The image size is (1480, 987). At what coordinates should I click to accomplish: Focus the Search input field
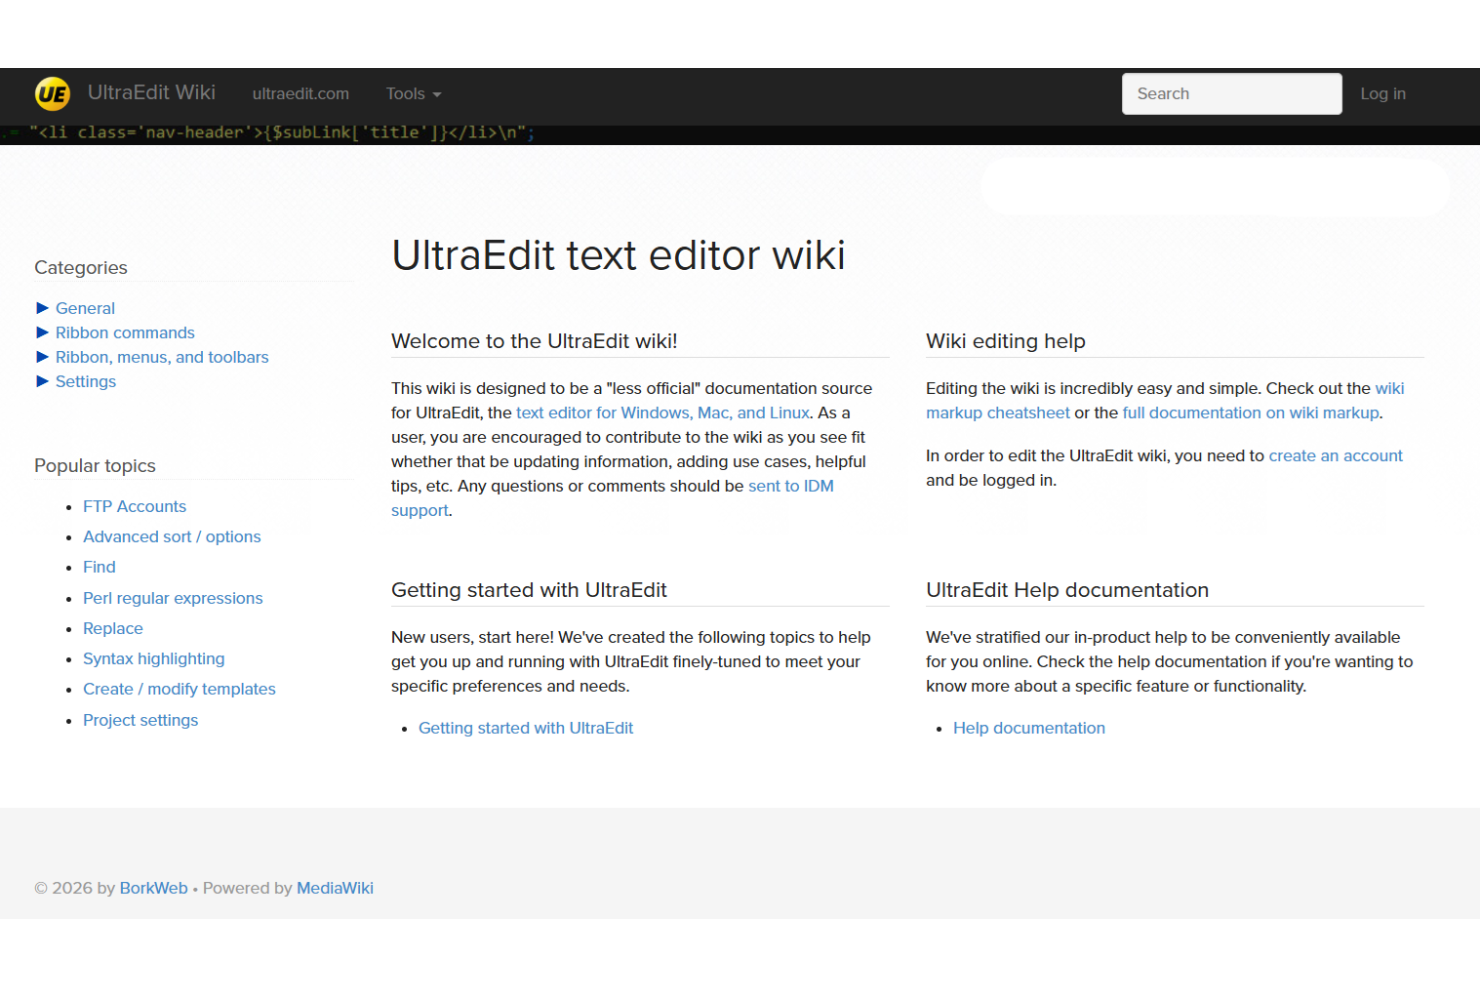1231,94
